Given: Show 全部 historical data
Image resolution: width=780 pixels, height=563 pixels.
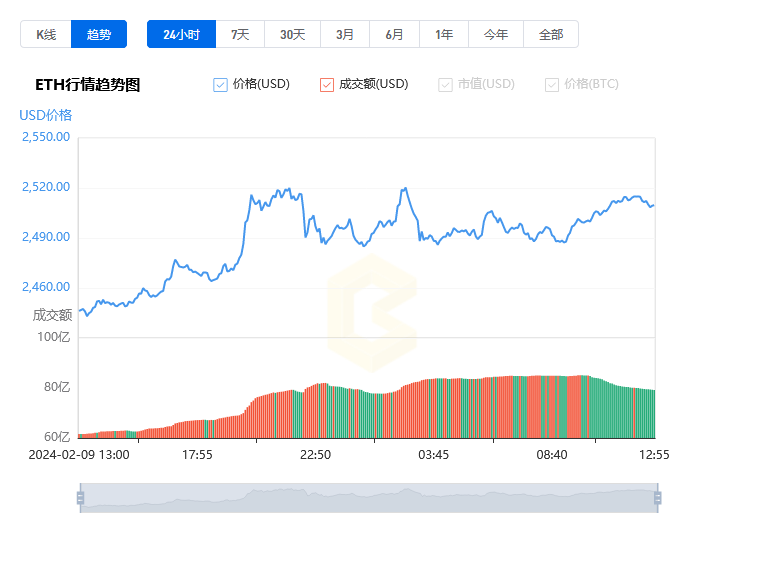Looking at the screenshot, I should click(551, 34).
